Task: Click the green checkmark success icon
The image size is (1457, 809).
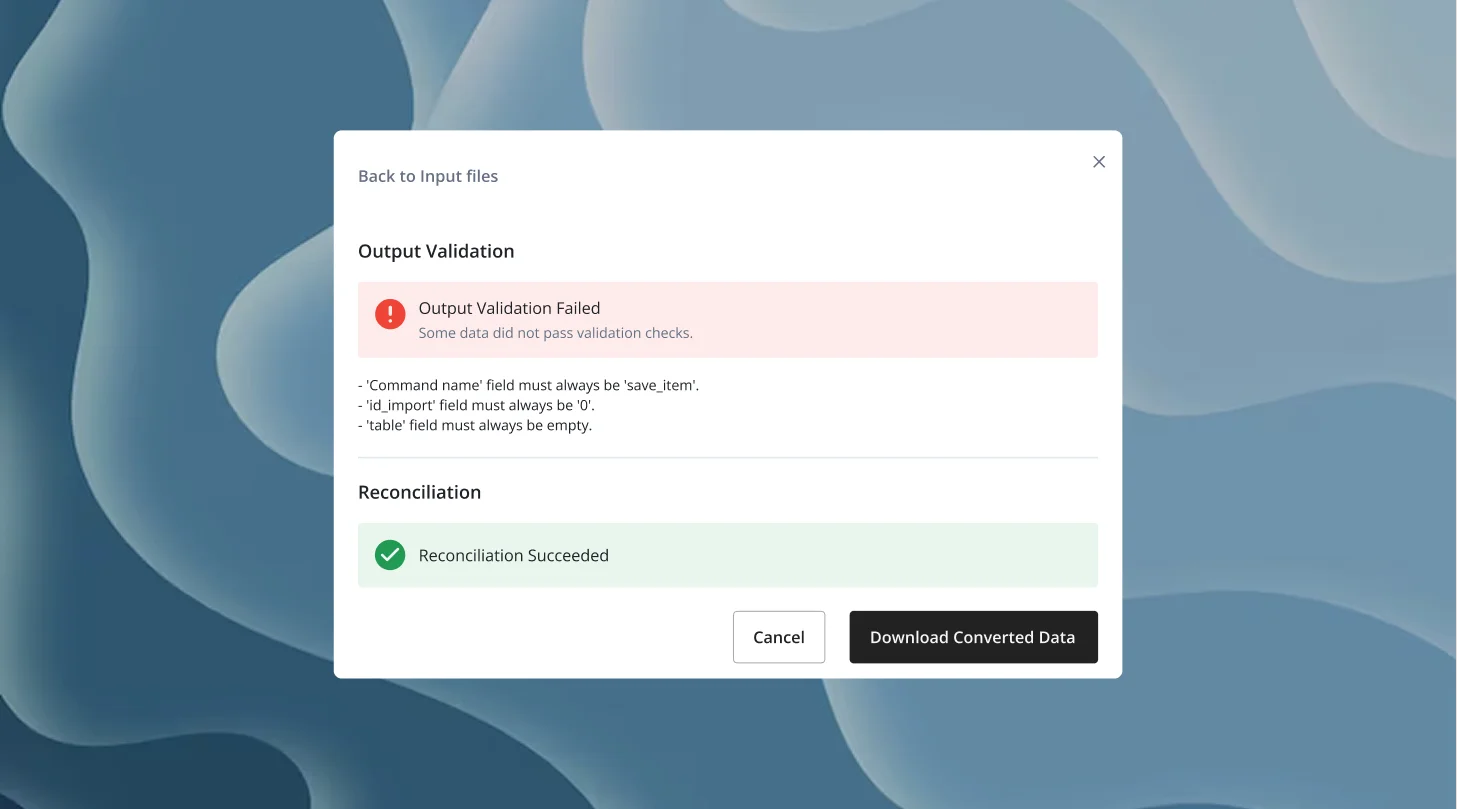Action: pyautogui.click(x=390, y=555)
